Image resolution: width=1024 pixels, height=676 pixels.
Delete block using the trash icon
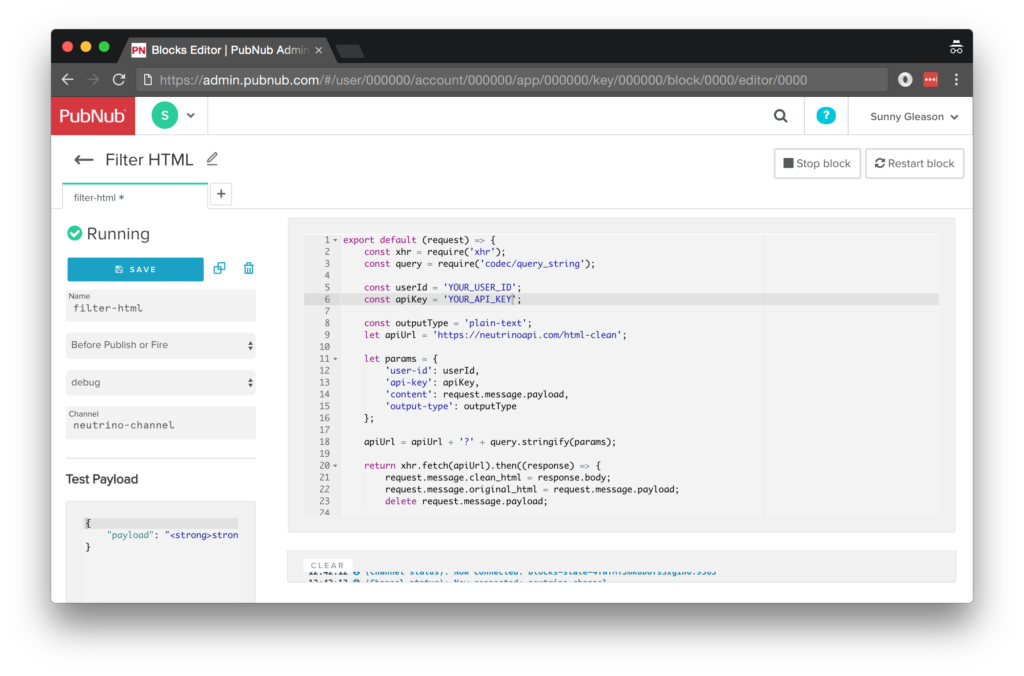[249, 268]
